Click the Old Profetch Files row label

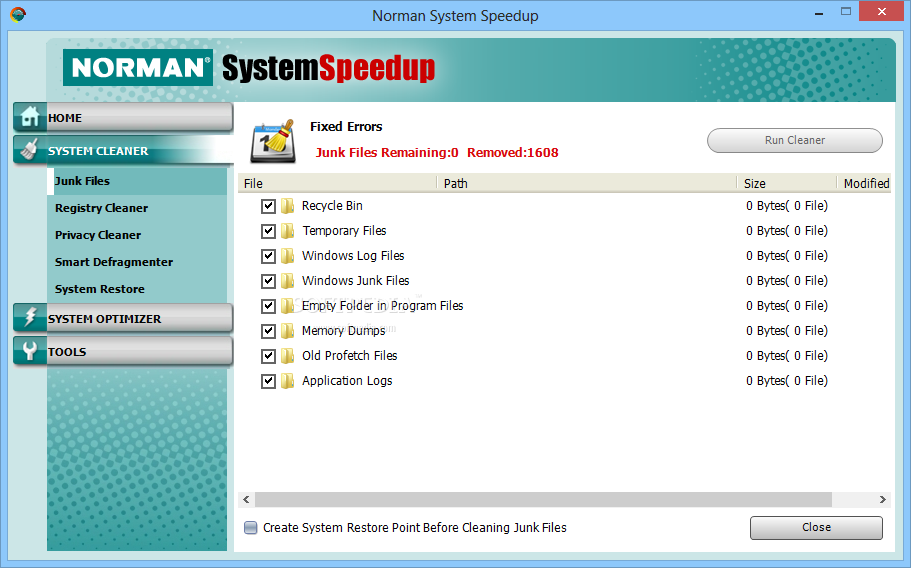pyautogui.click(x=349, y=355)
